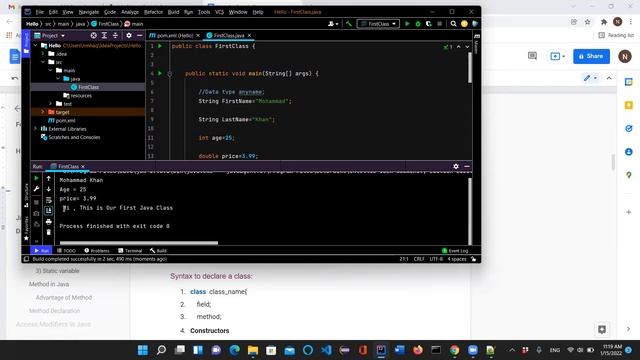Click run gutter arrow on line 1

point(160,46)
